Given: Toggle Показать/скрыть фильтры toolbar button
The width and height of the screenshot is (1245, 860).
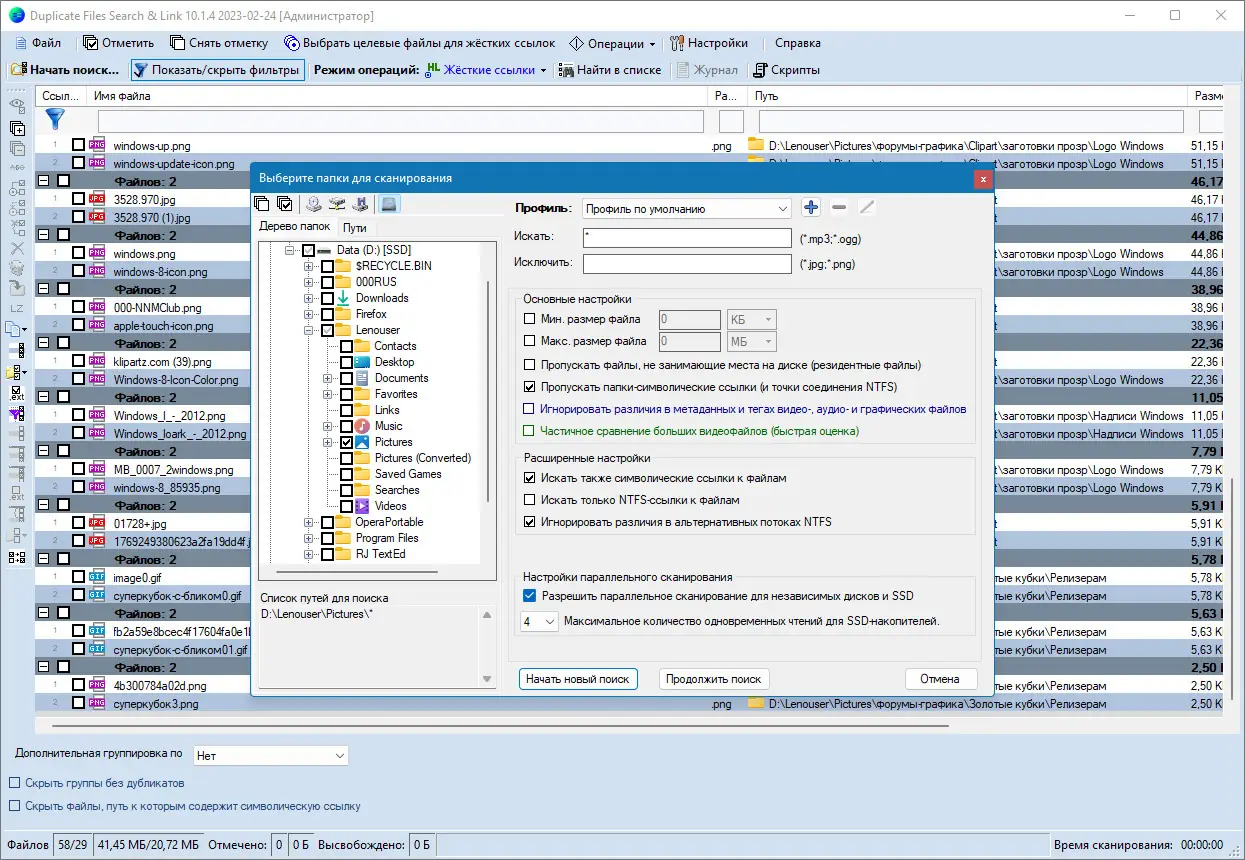Looking at the screenshot, I should coord(216,70).
